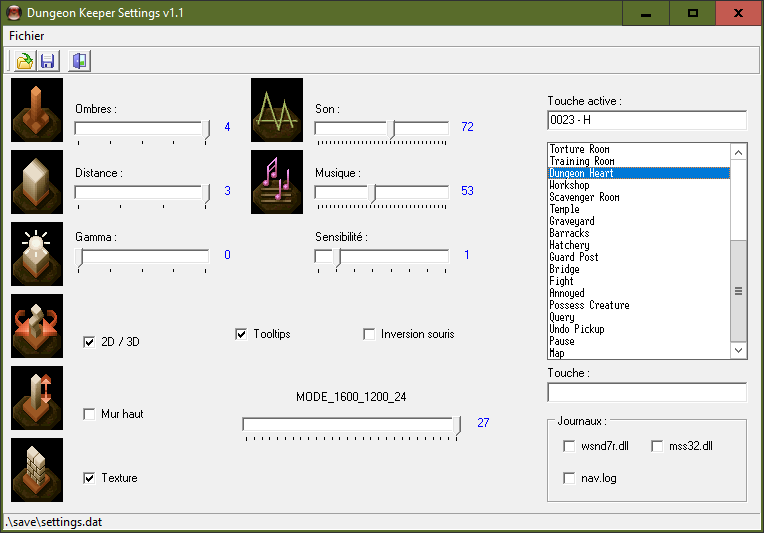764x533 pixels.
Task: Click the exit door toolbar icon
Action: [x=79, y=61]
